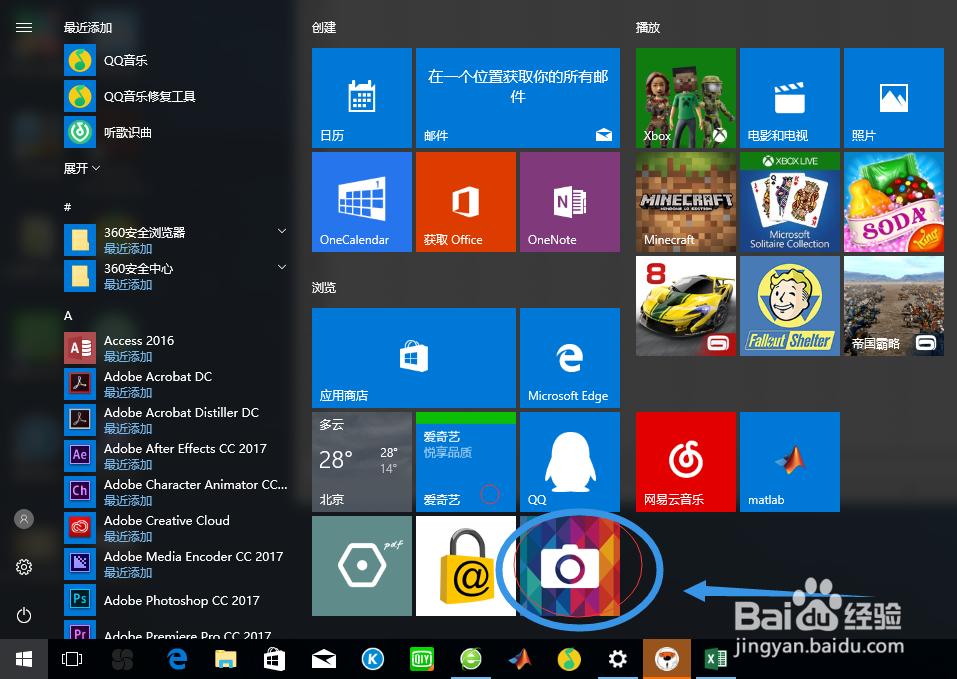The width and height of the screenshot is (957, 679).
Task: Launch Adobe After Effects CC 2017
Action: coord(176,456)
